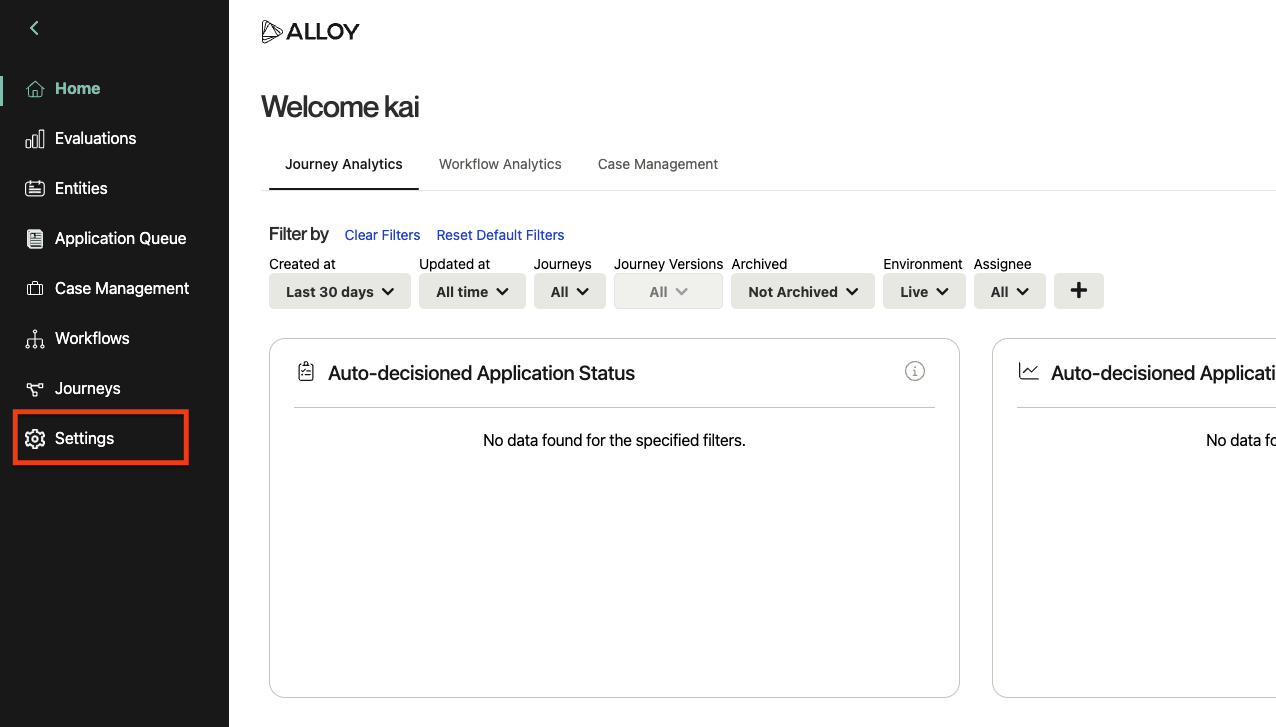Viewport: 1276px width, 727px height.
Task: Open Updated at All time dropdown
Action: tap(472, 292)
